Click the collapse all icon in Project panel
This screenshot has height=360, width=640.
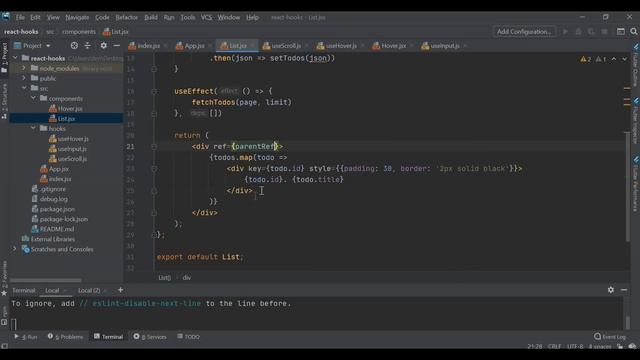(x=87, y=46)
